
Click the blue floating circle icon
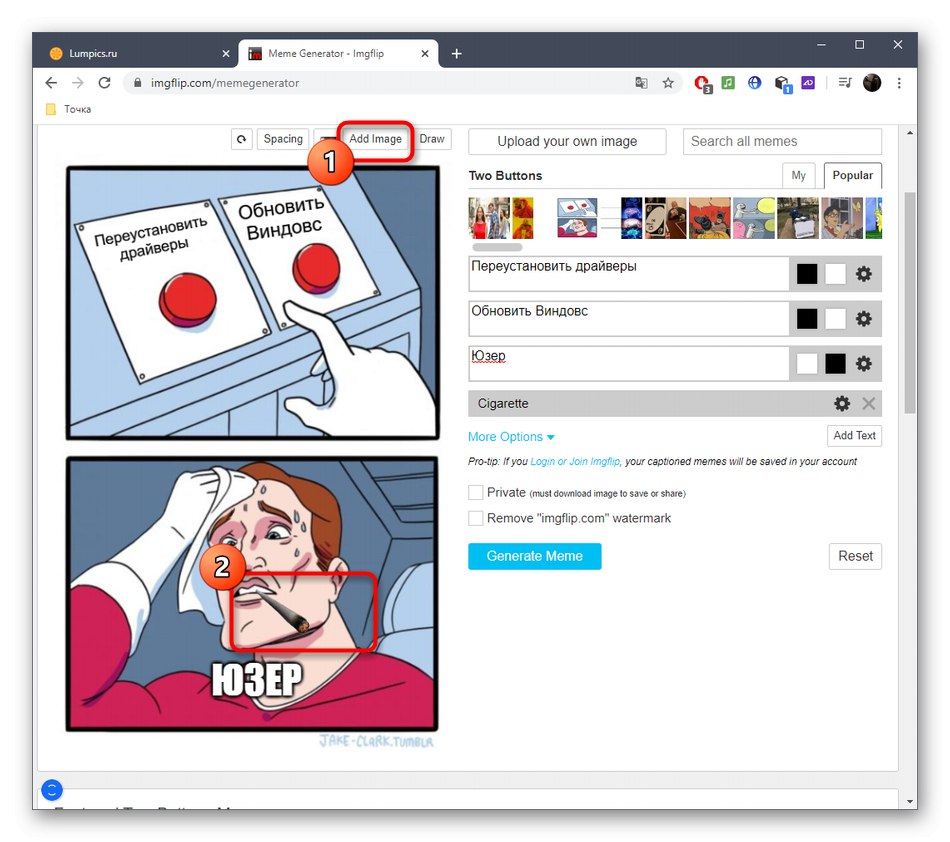(52, 790)
